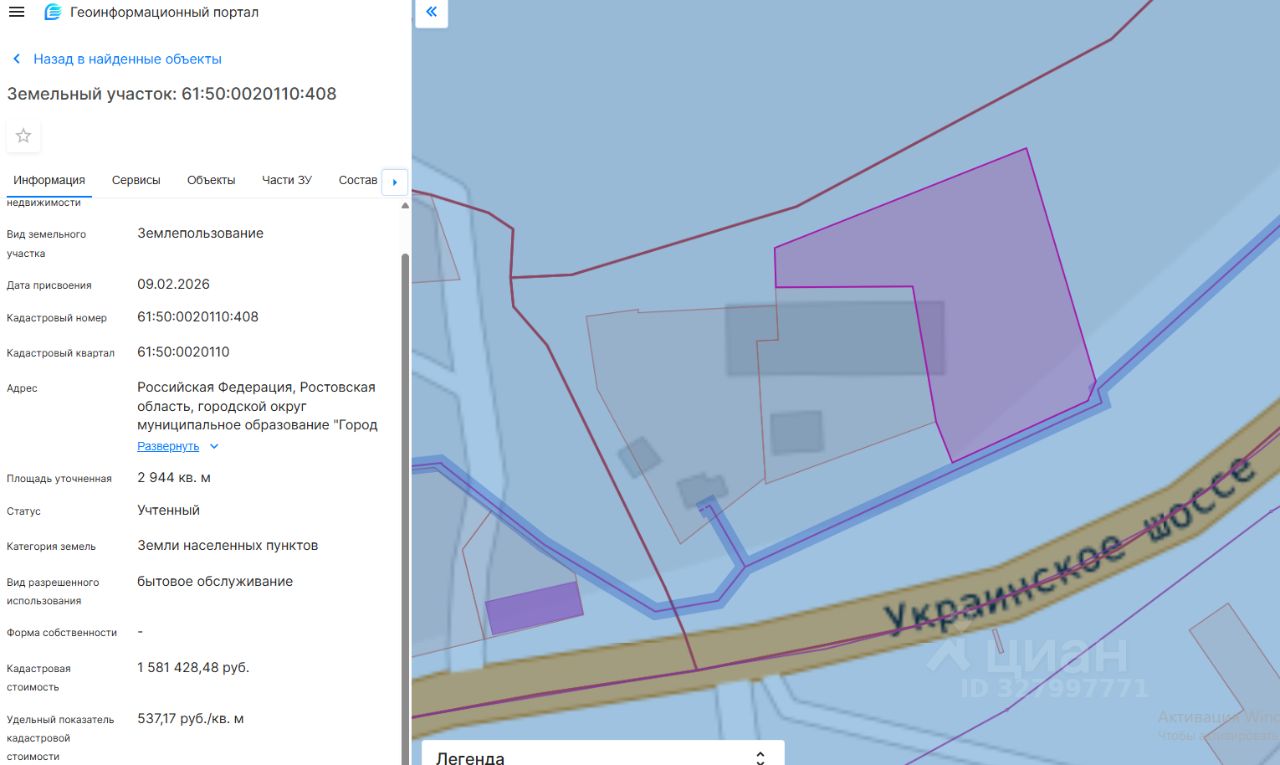Click the status value Учтенный
This screenshot has width=1280, height=765.
[x=169, y=510]
